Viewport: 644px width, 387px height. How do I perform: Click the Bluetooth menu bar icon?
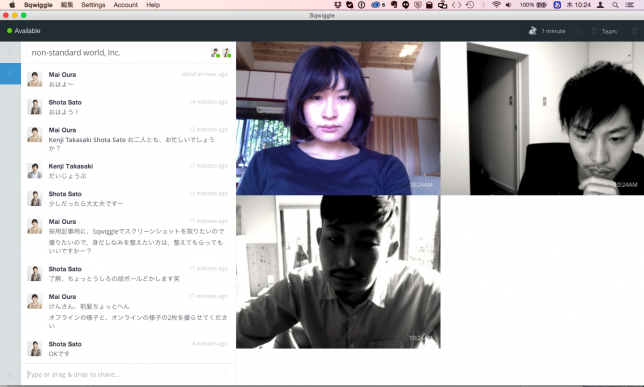point(483,5)
